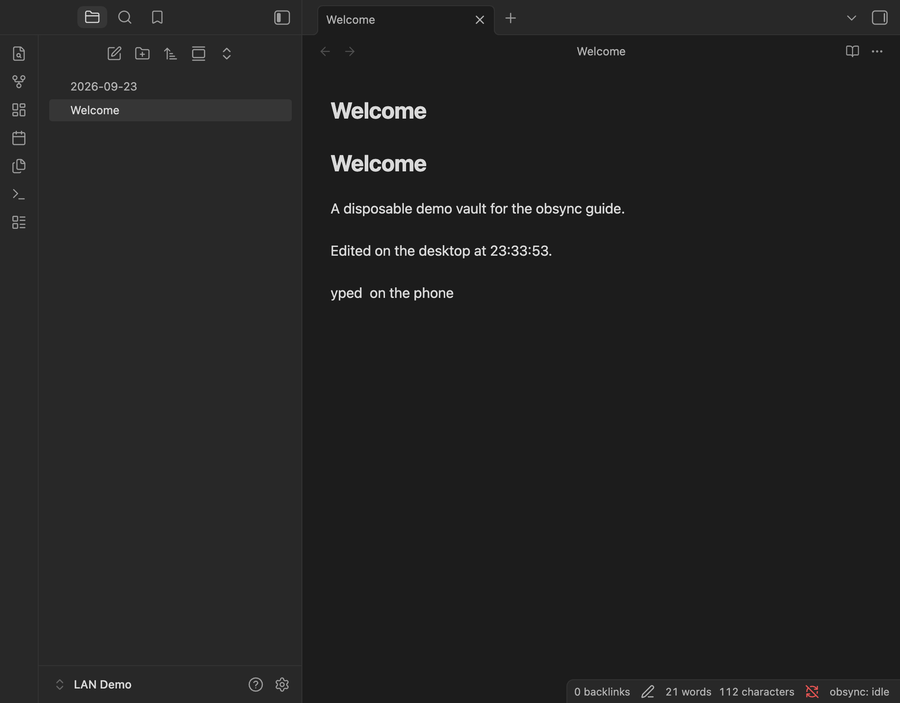900x703 pixels.
Task: Toggle the right sidebar panel
Action: pyautogui.click(x=879, y=18)
